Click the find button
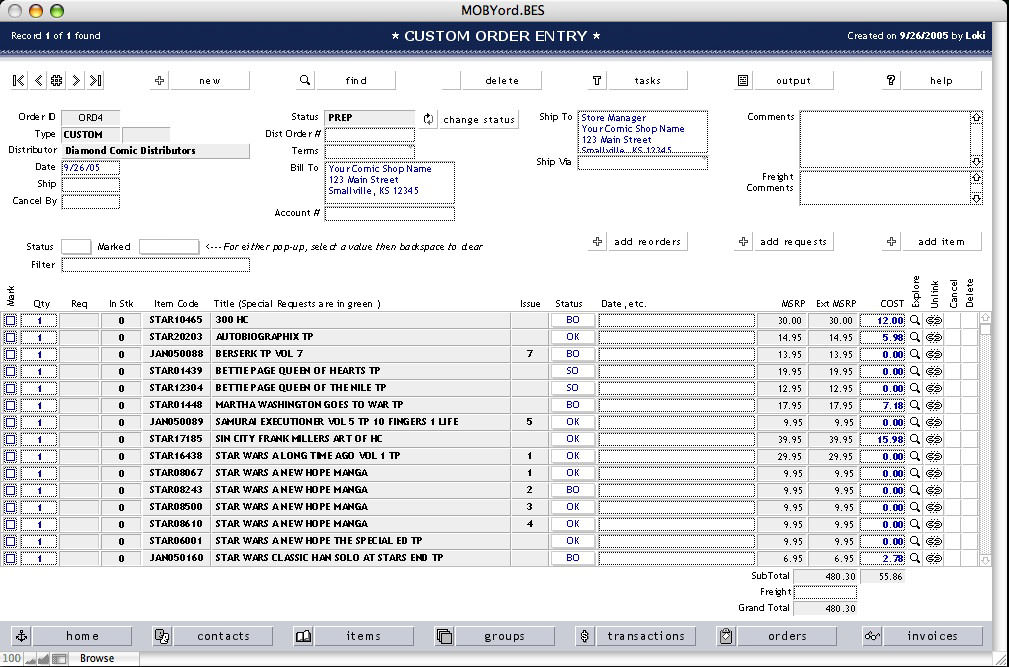 pyautogui.click(x=356, y=80)
